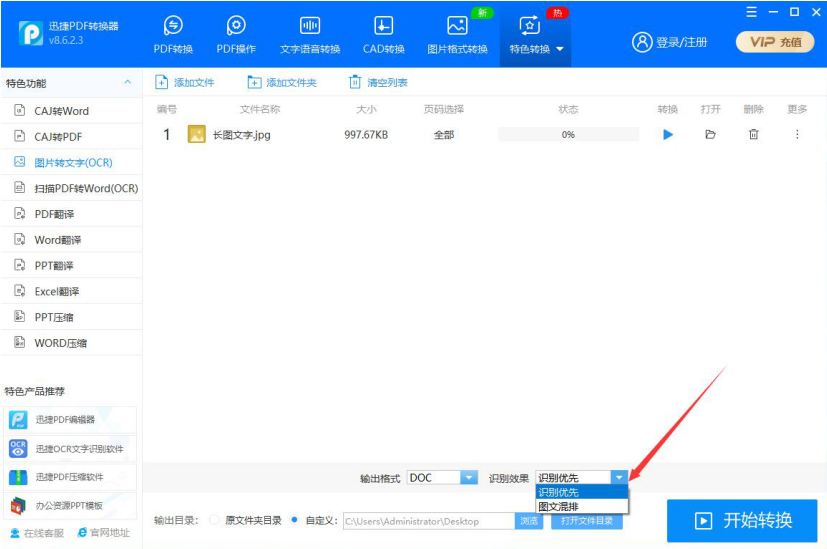Open the 在线客服 link
Image resolution: width=827 pixels, height=549 pixels.
(37, 533)
